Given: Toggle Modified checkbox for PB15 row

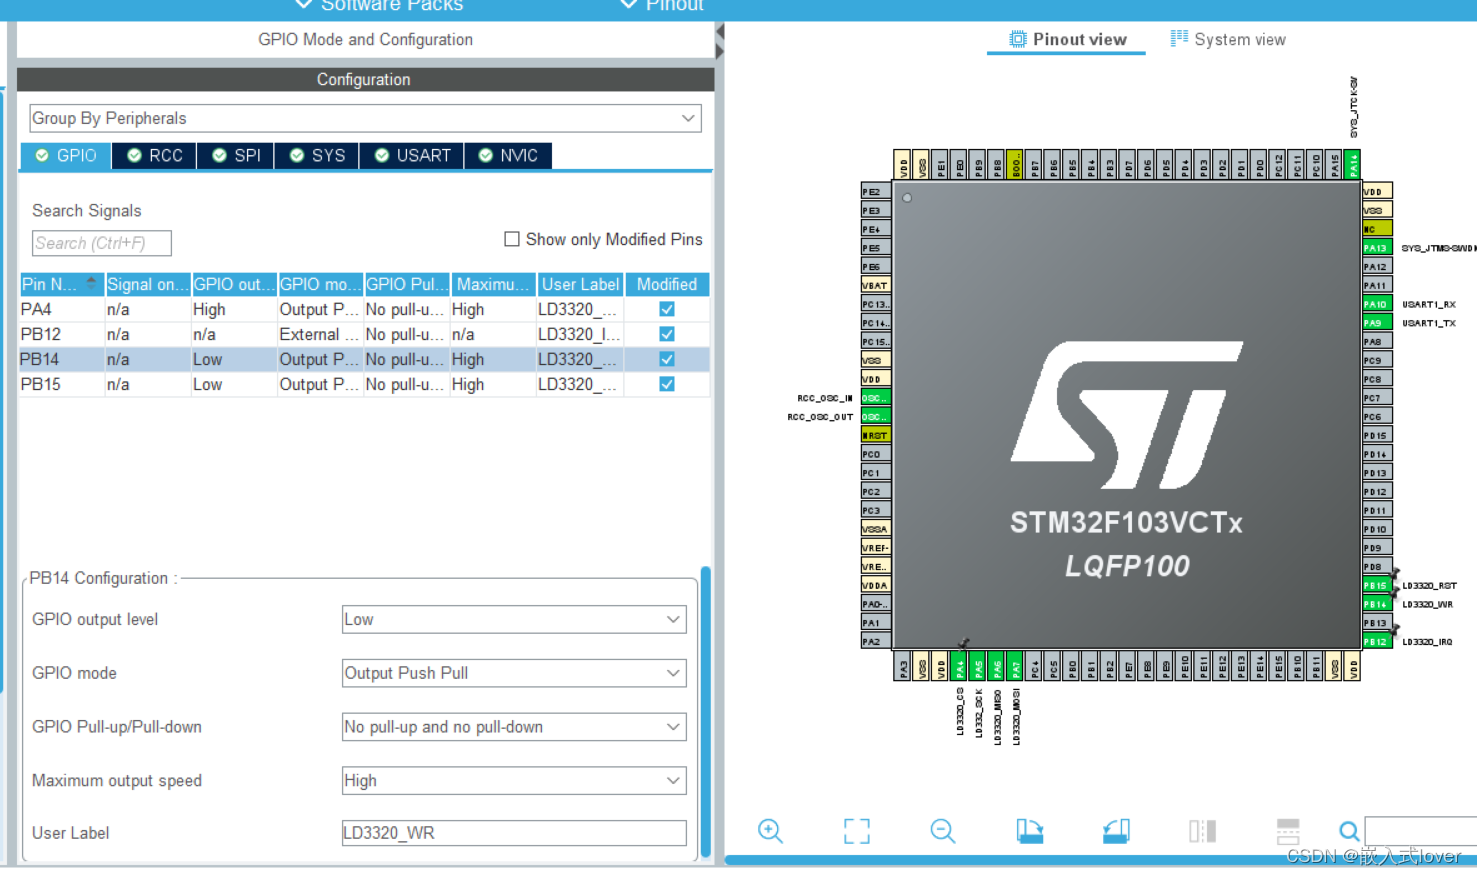Looking at the screenshot, I should click(x=667, y=384).
